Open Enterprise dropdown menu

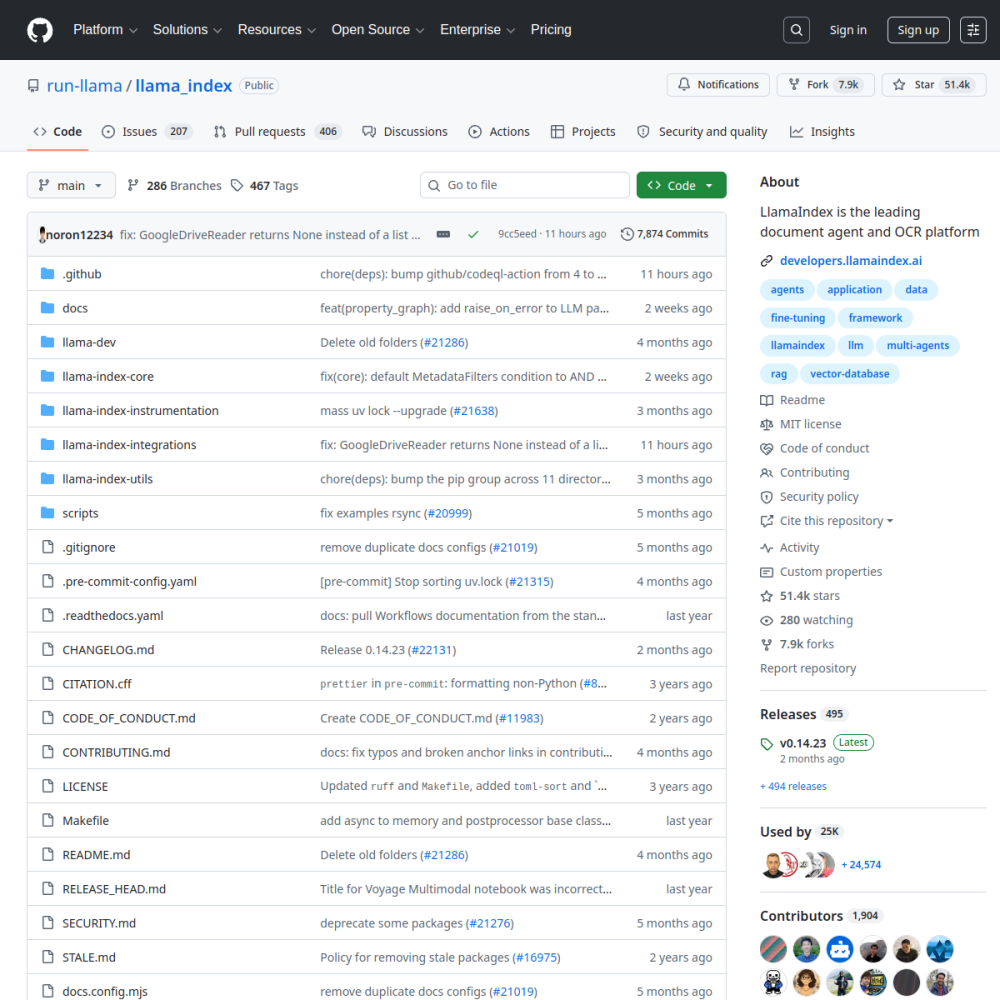coord(477,30)
